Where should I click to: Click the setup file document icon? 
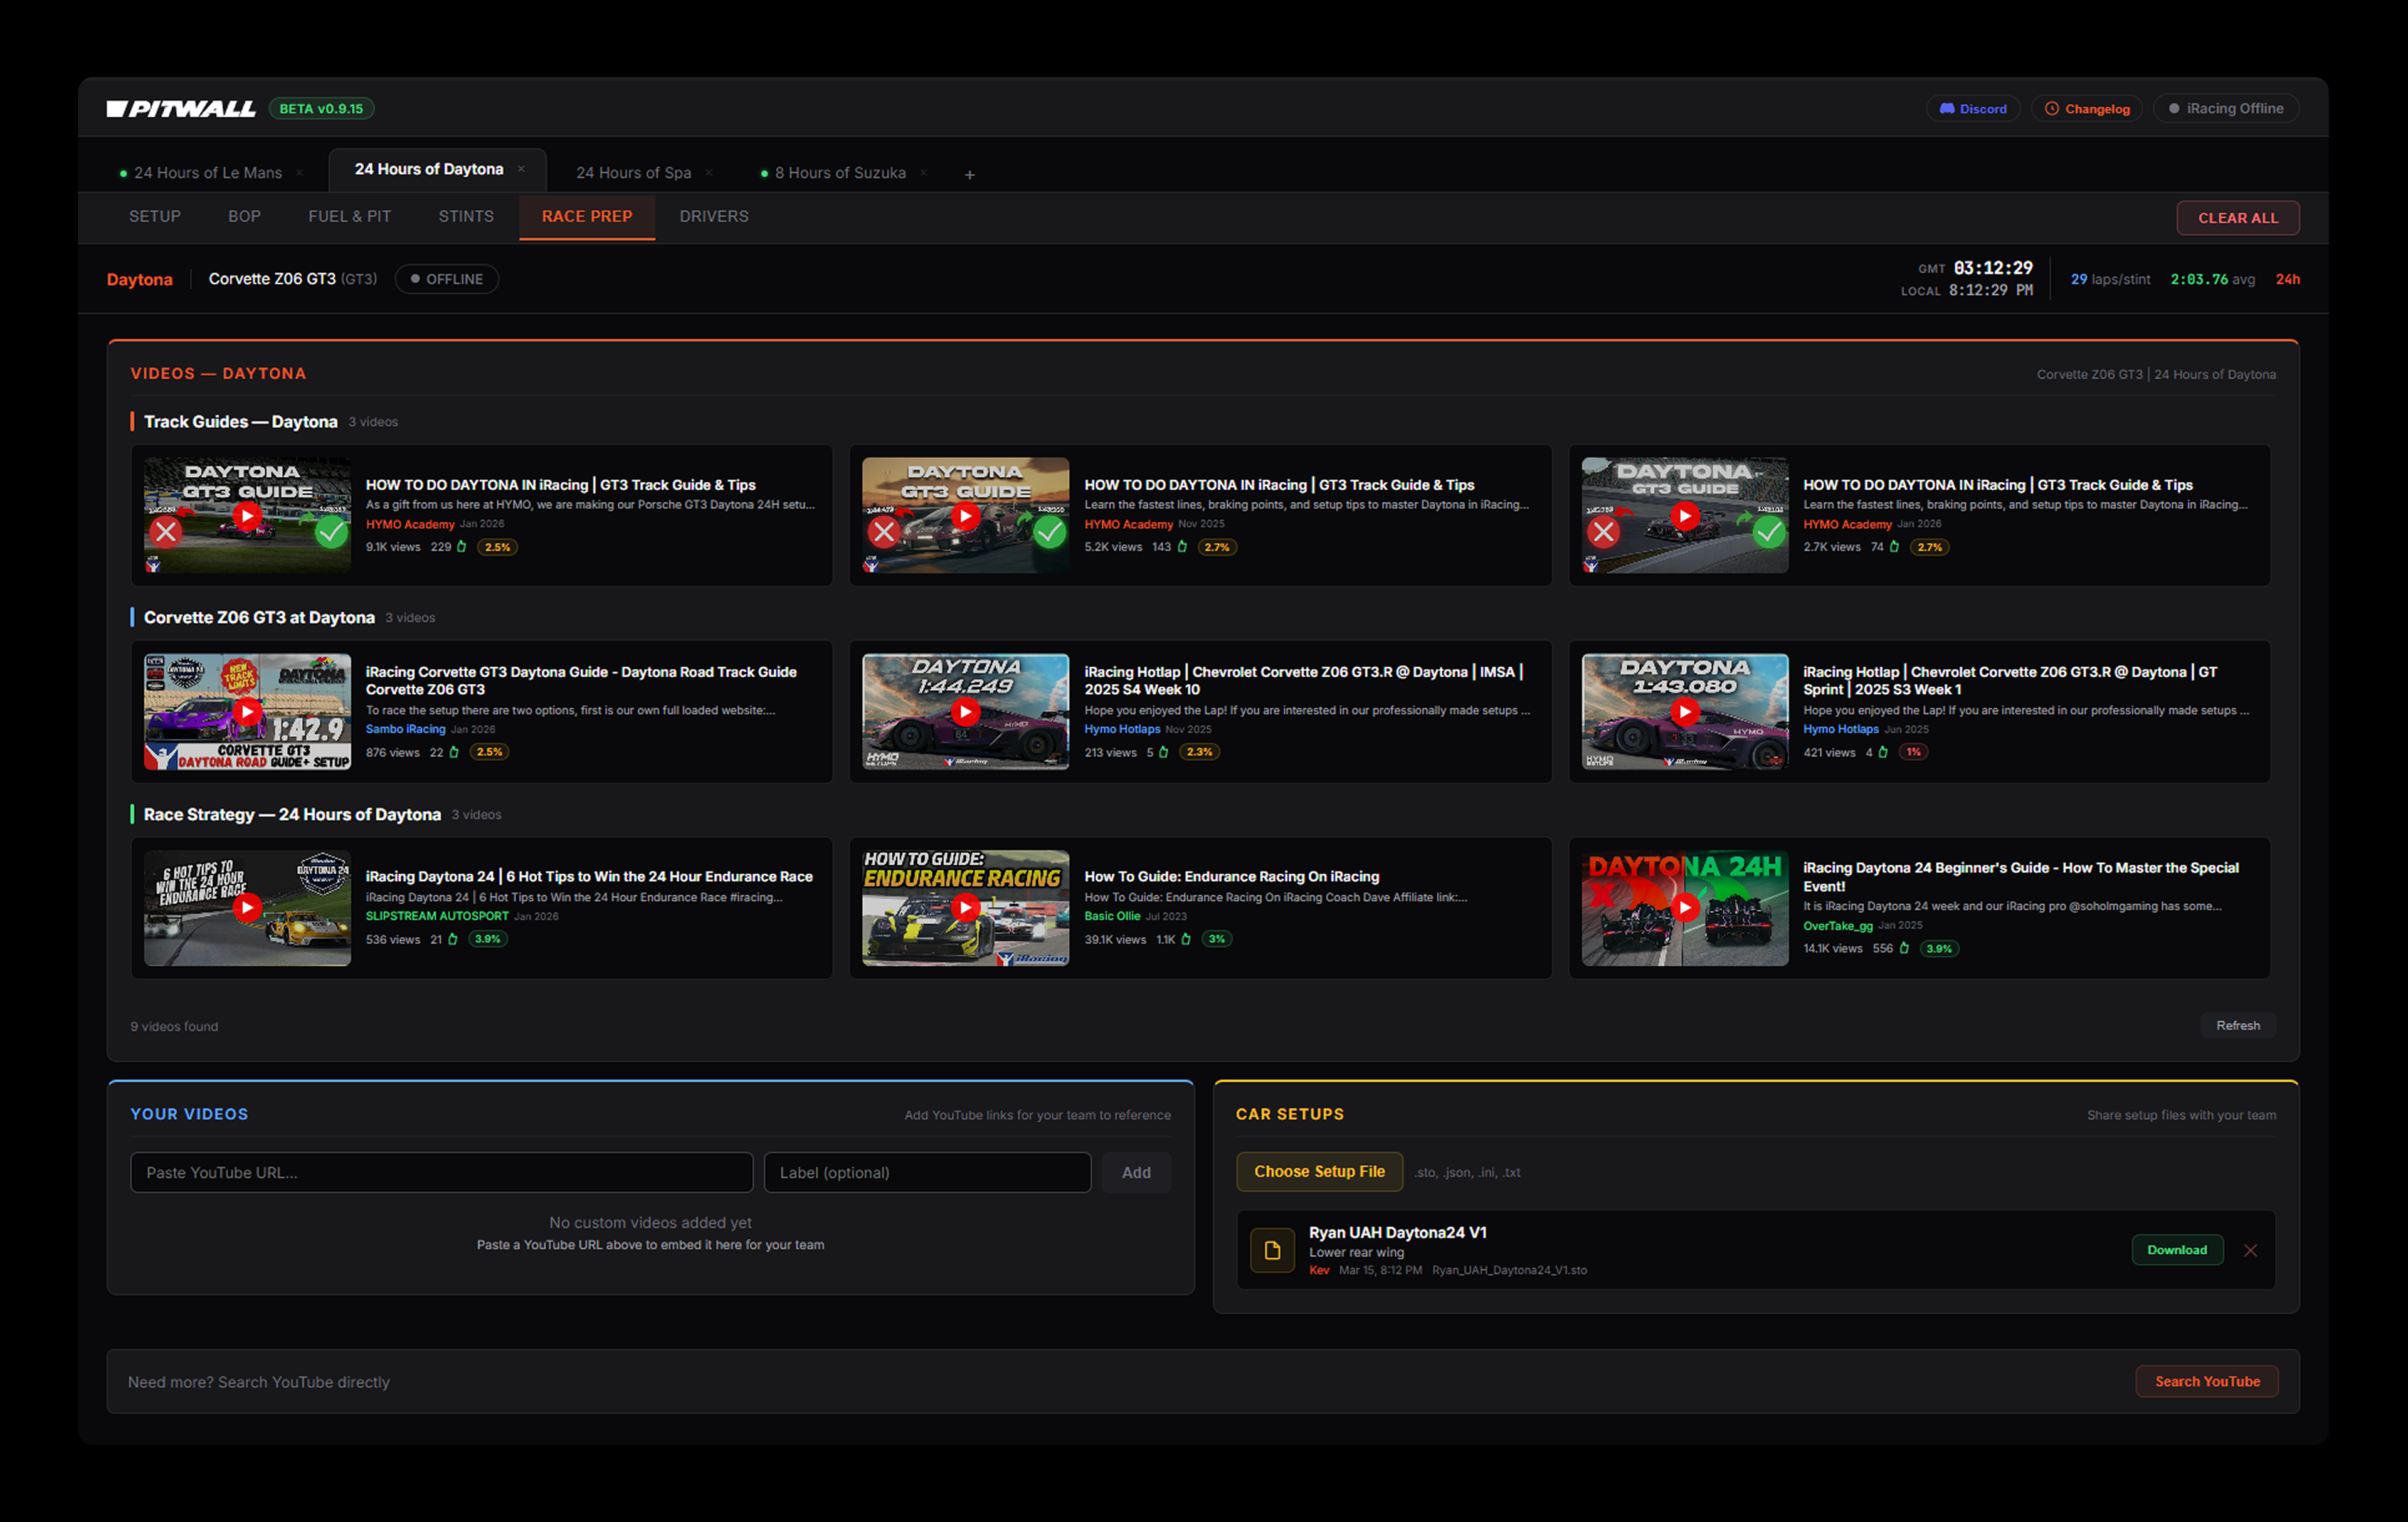coord(1272,1250)
